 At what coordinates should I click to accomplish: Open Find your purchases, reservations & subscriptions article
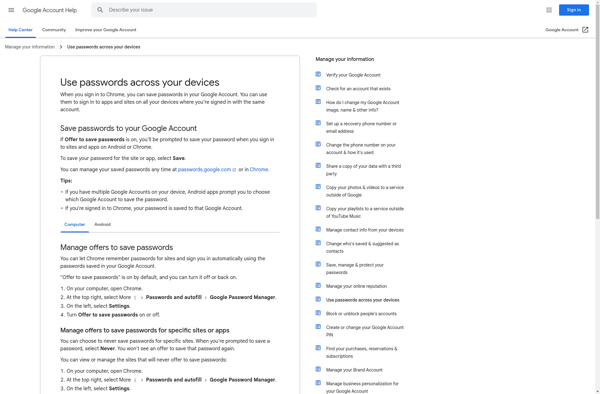click(362, 352)
